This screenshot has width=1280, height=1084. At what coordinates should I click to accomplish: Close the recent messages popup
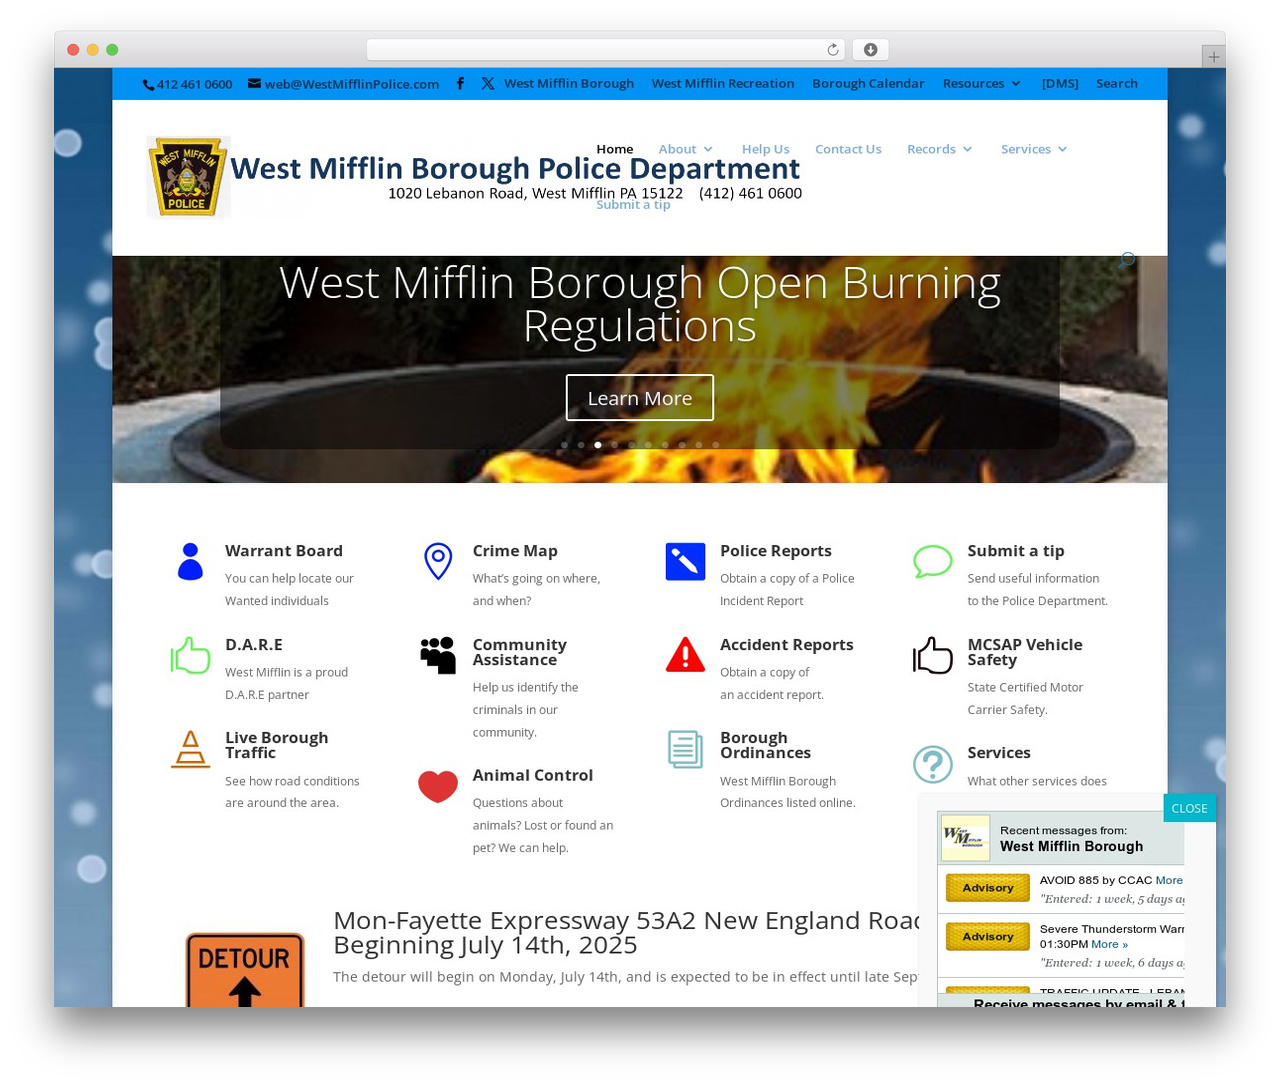(1190, 808)
